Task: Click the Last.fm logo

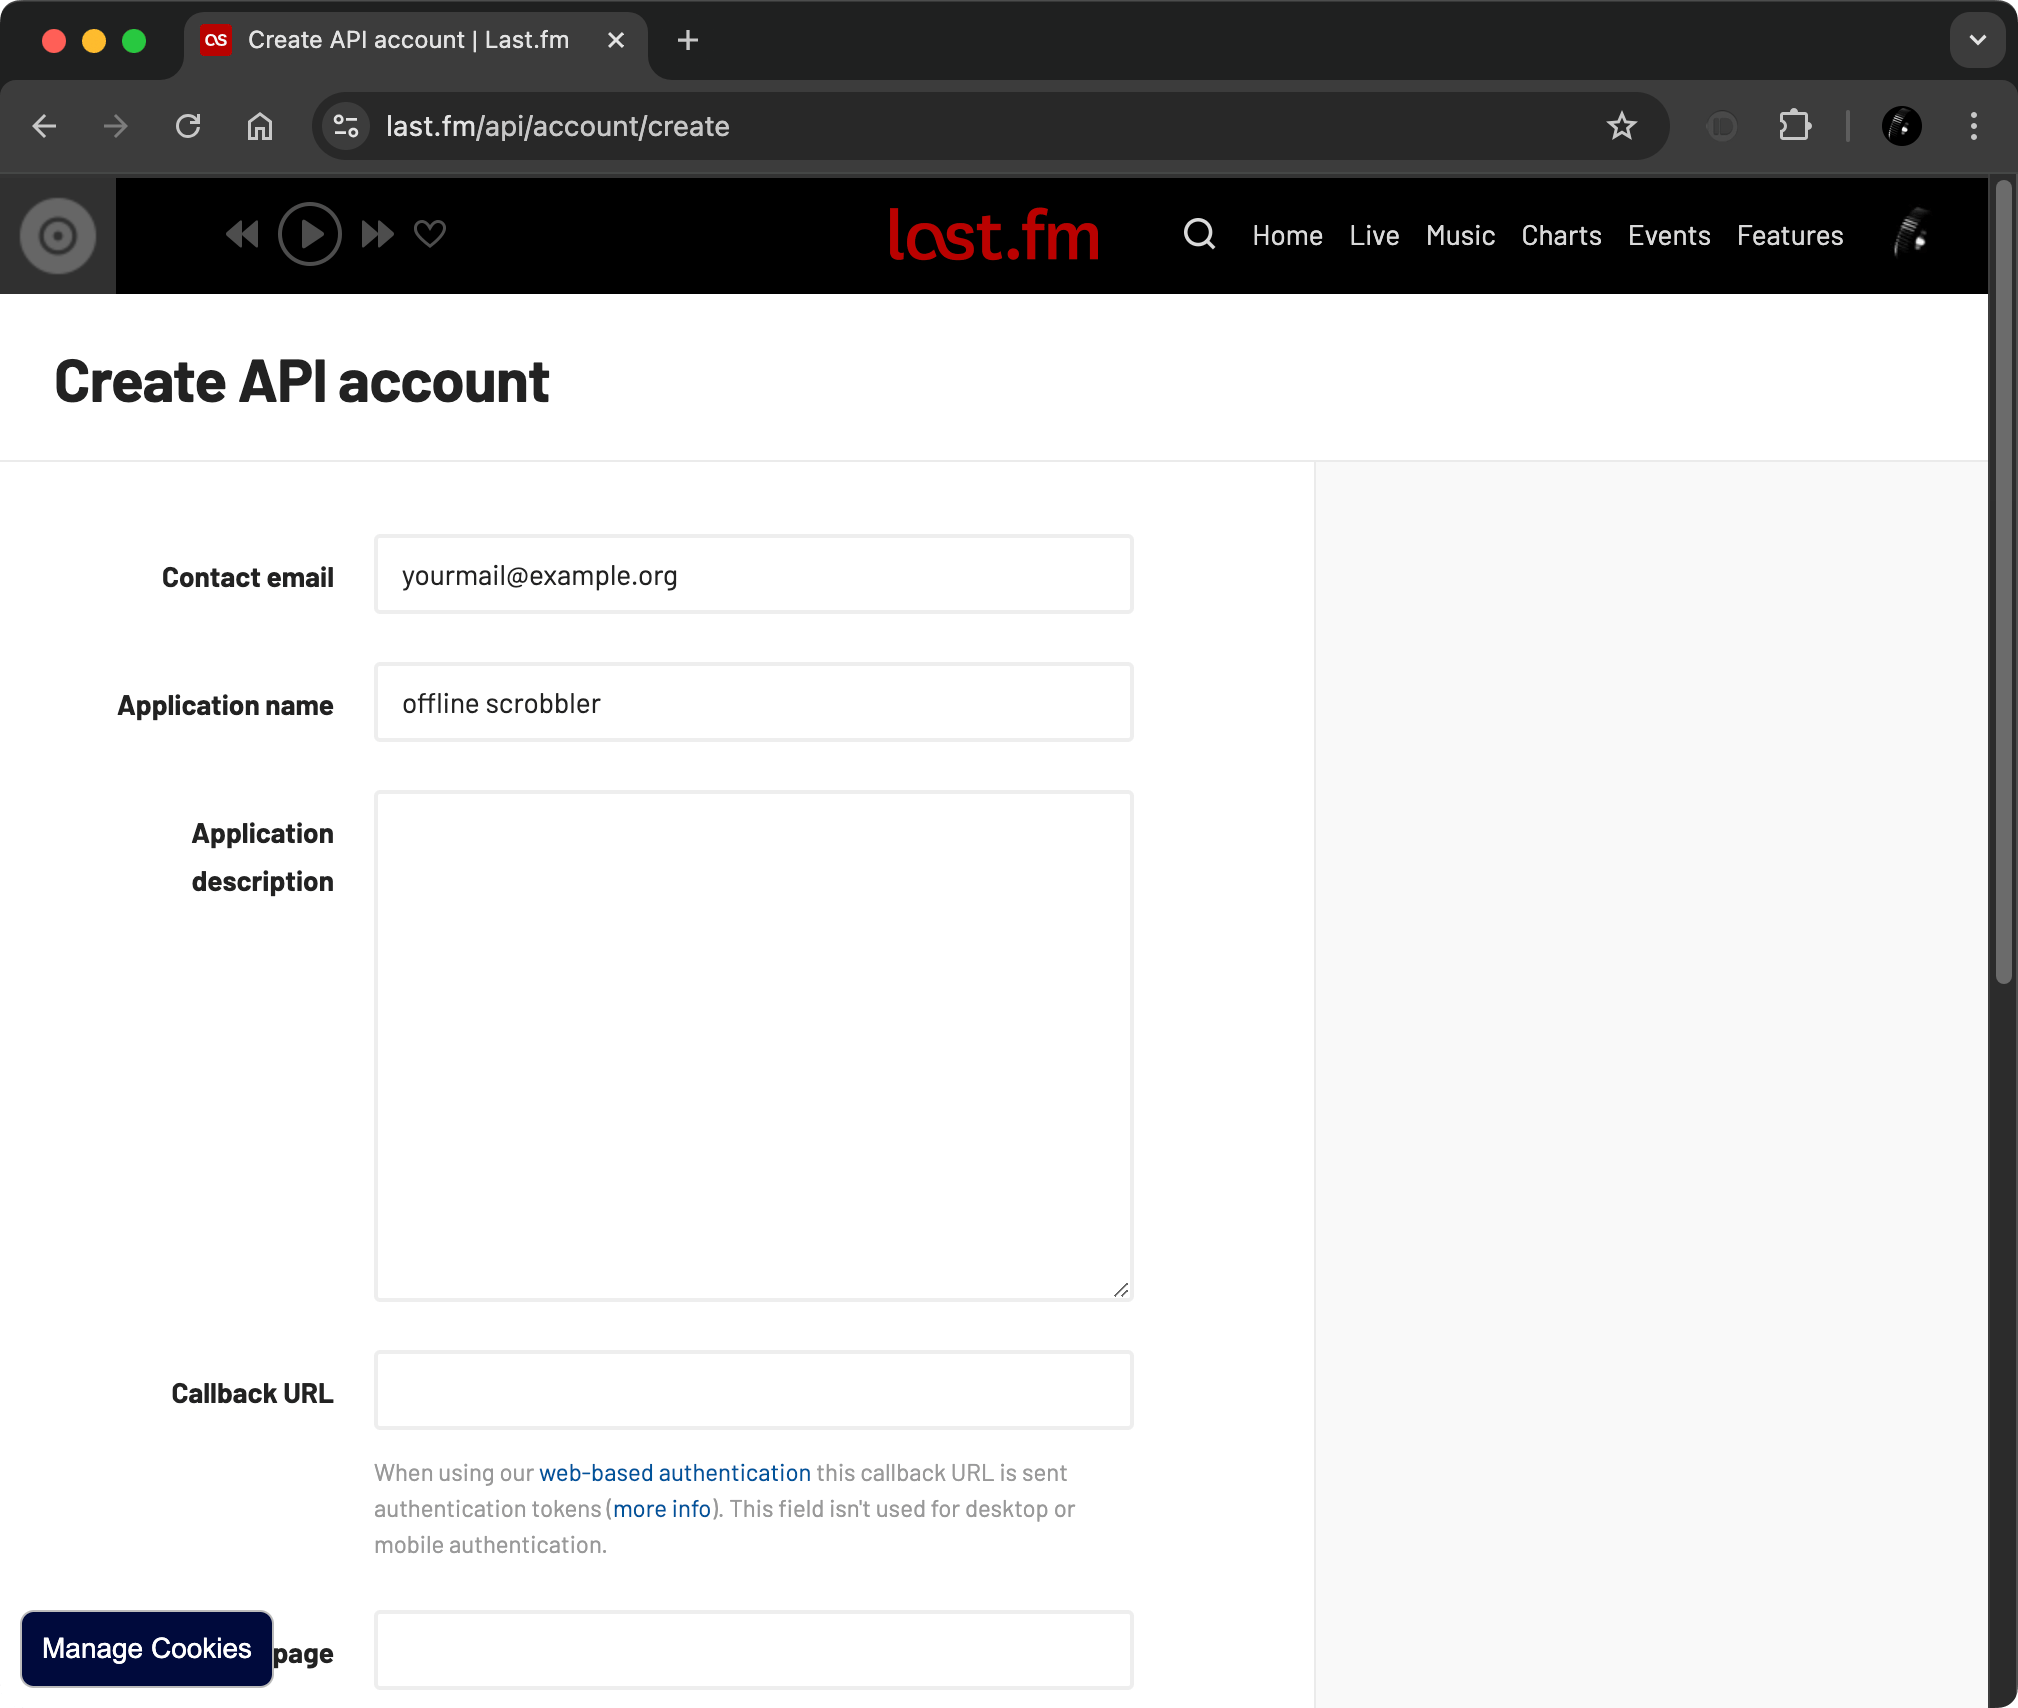Action: click(993, 235)
